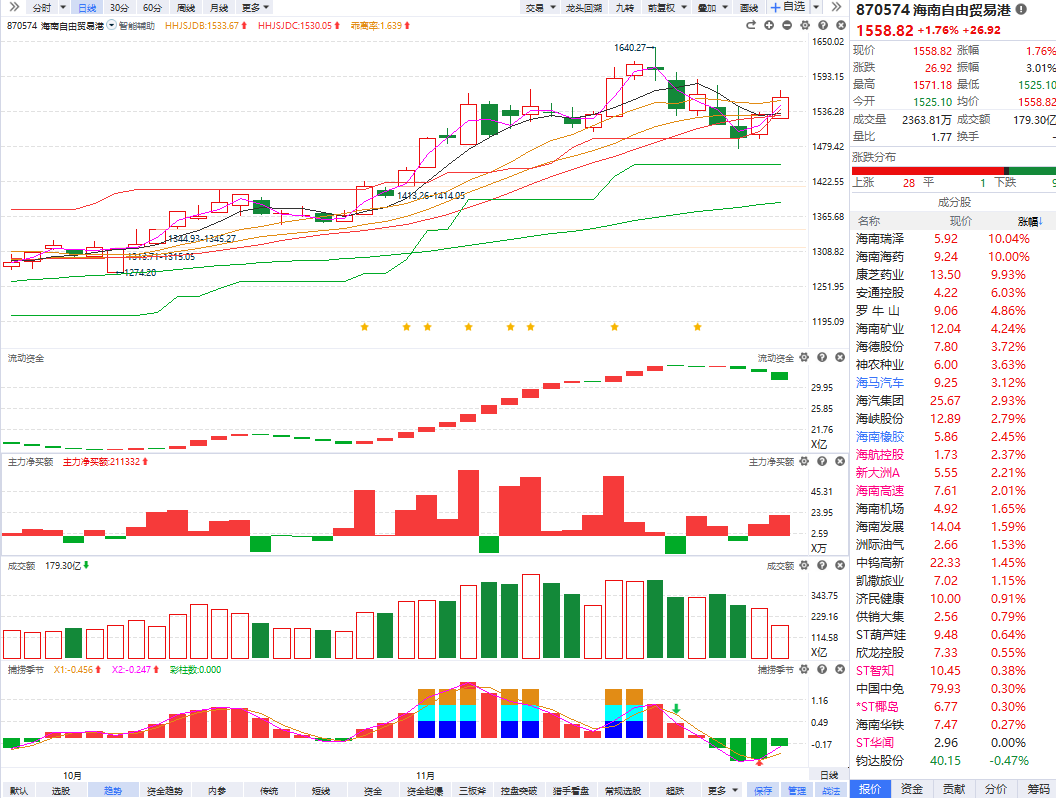Image resolution: width=1056 pixels, height=798 pixels.
Task: Click the info icon beside 海南自由贸易港 title
Action: (1020, 10)
